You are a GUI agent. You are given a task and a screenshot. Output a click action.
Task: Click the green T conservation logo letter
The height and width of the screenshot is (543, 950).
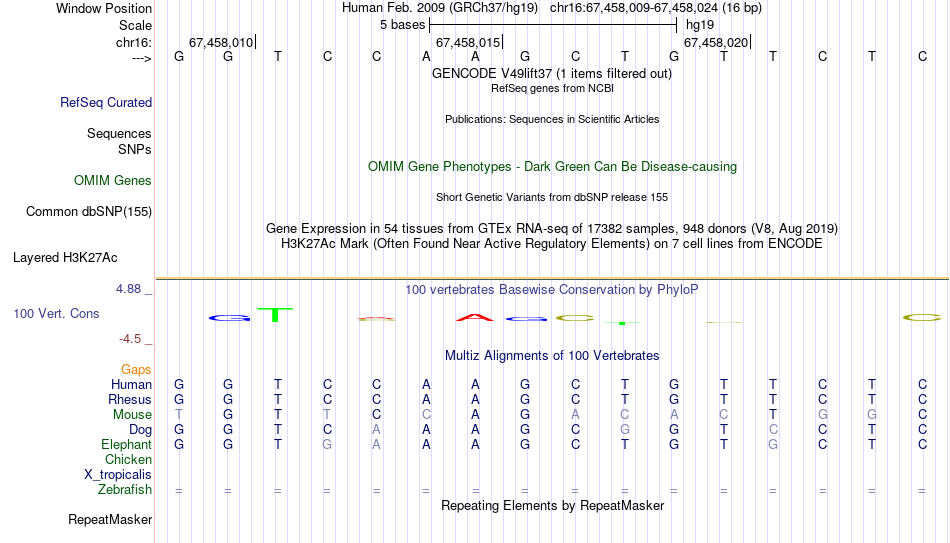pyautogui.click(x=275, y=315)
